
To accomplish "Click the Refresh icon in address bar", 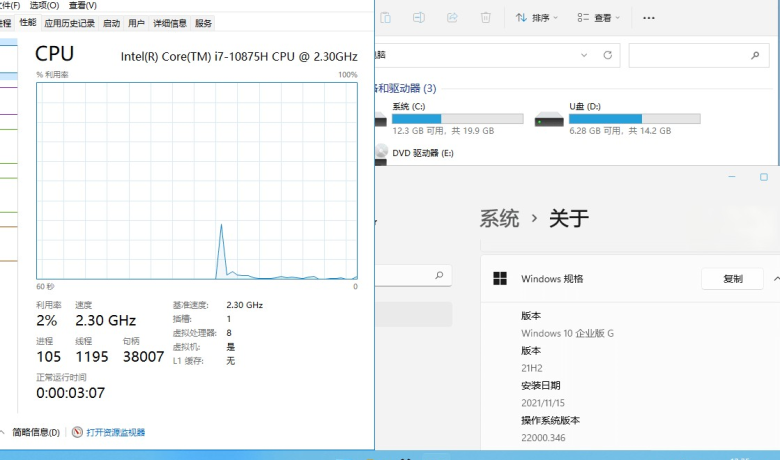I will (607, 55).
